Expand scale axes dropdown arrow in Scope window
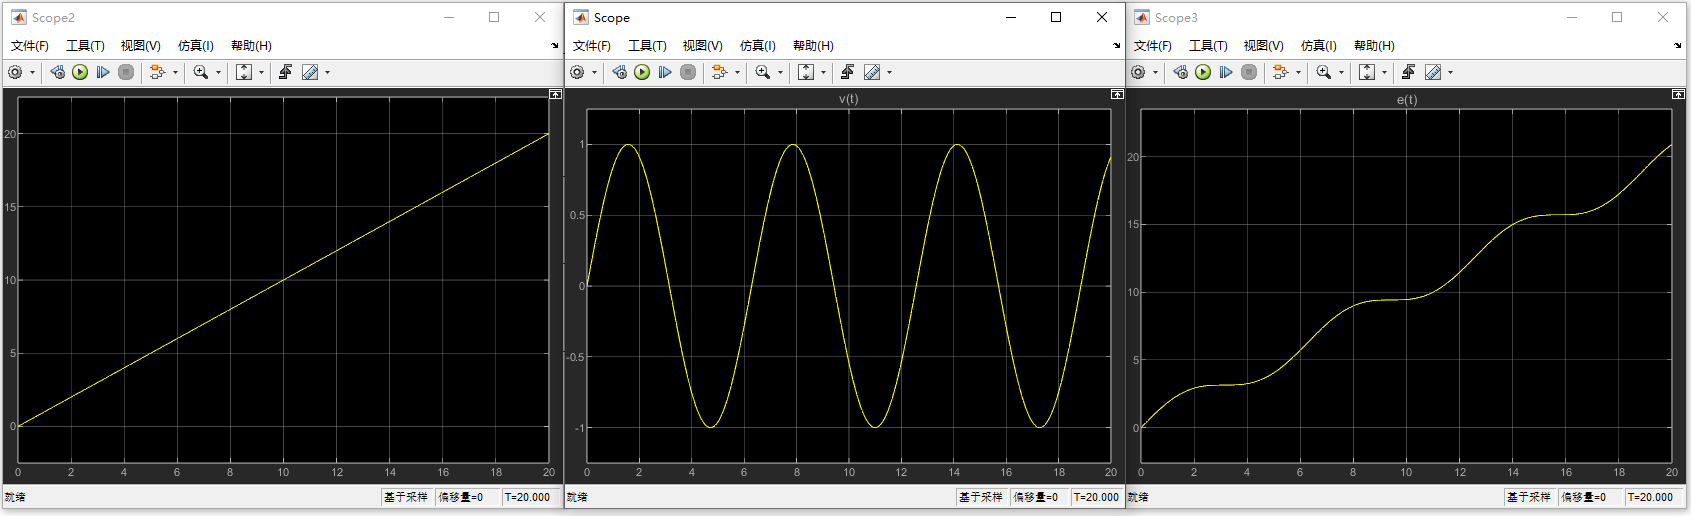1691x516 pixels. coord(824,72)
